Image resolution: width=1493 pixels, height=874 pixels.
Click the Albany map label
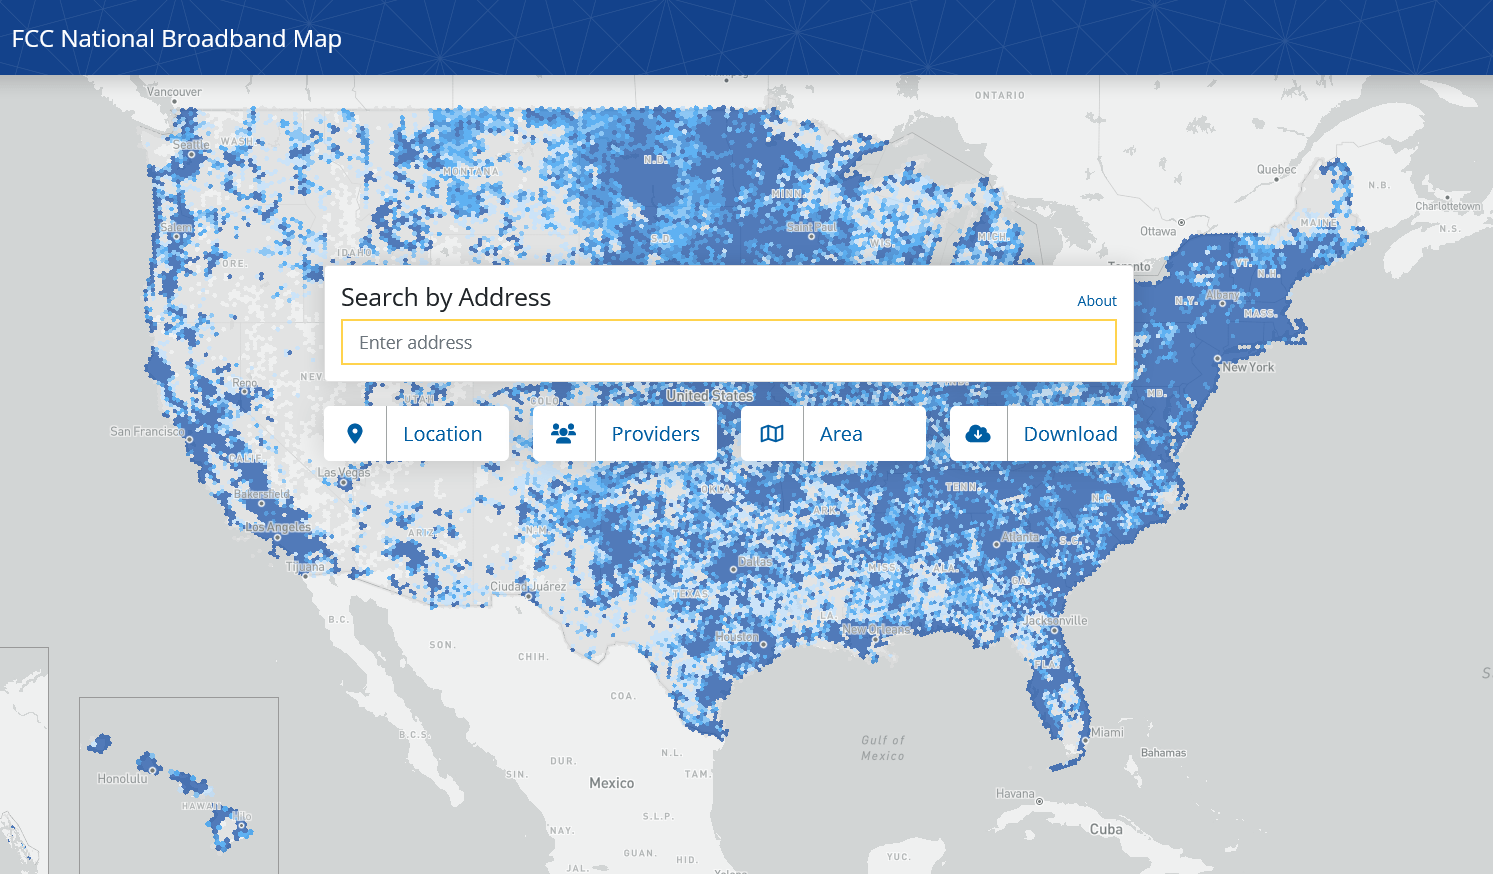coord(1223,295)
